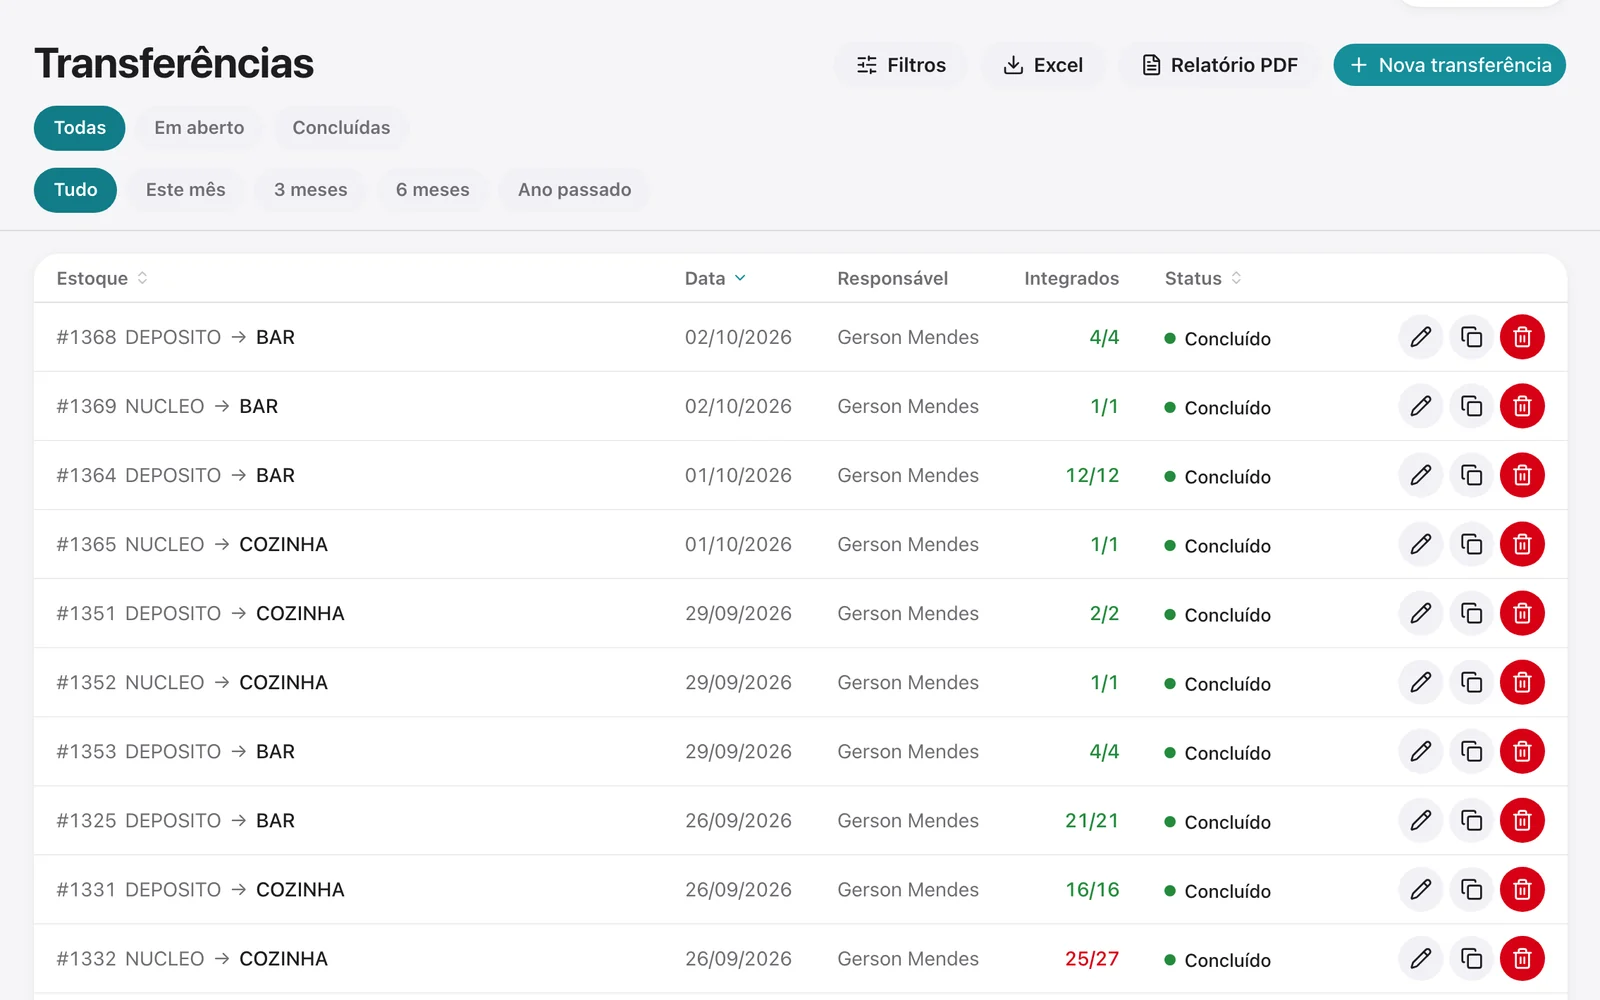The width and height of the screenshot is (1600, 1000).
Task: Open row #1331 DEPOSITO to COZINHA
Action: tap(800, 889)
